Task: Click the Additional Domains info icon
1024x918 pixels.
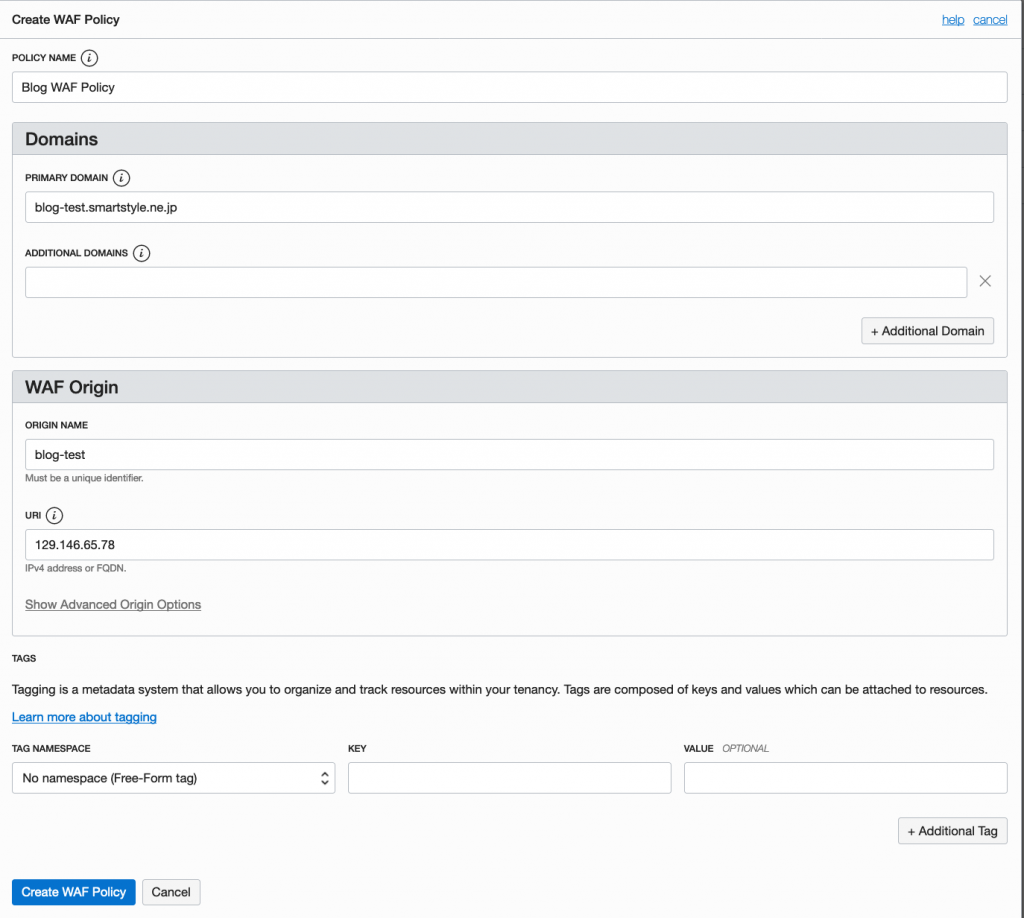Action: click(141, 253)
